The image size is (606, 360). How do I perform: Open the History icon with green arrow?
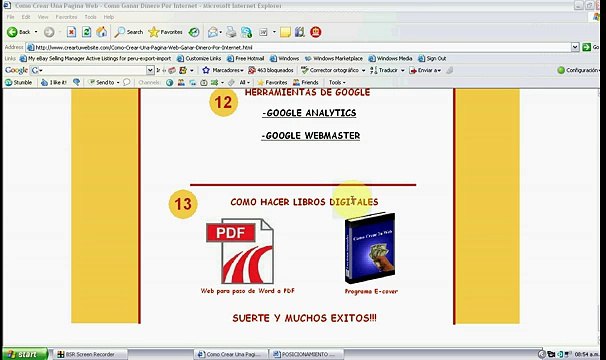[x=194, y=32]
